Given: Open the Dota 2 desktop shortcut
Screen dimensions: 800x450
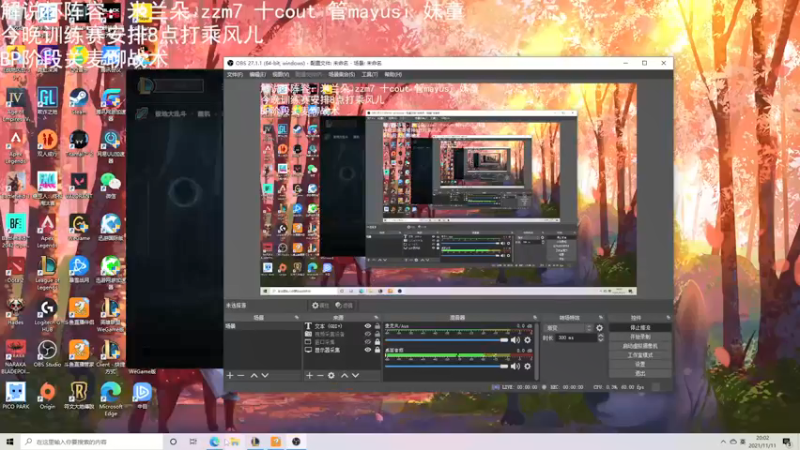Looking at the screenshot, I should (x=15, y=270).
